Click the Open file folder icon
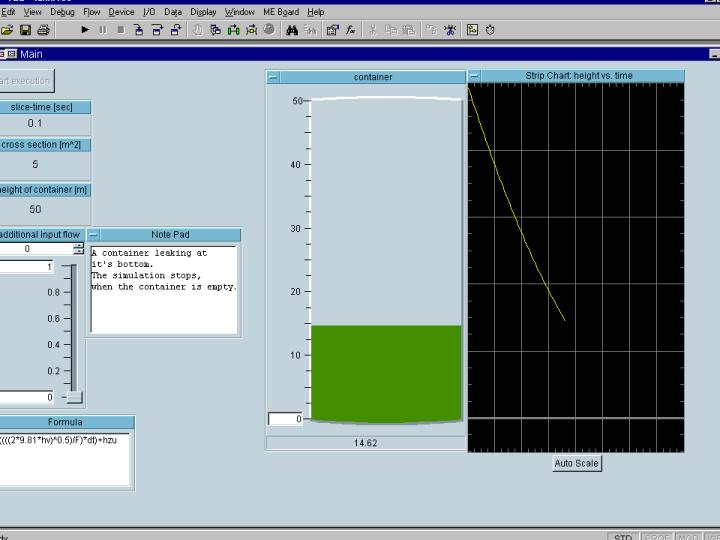The width and height of the screenshot is (720, 540). (x=8, y=30)
